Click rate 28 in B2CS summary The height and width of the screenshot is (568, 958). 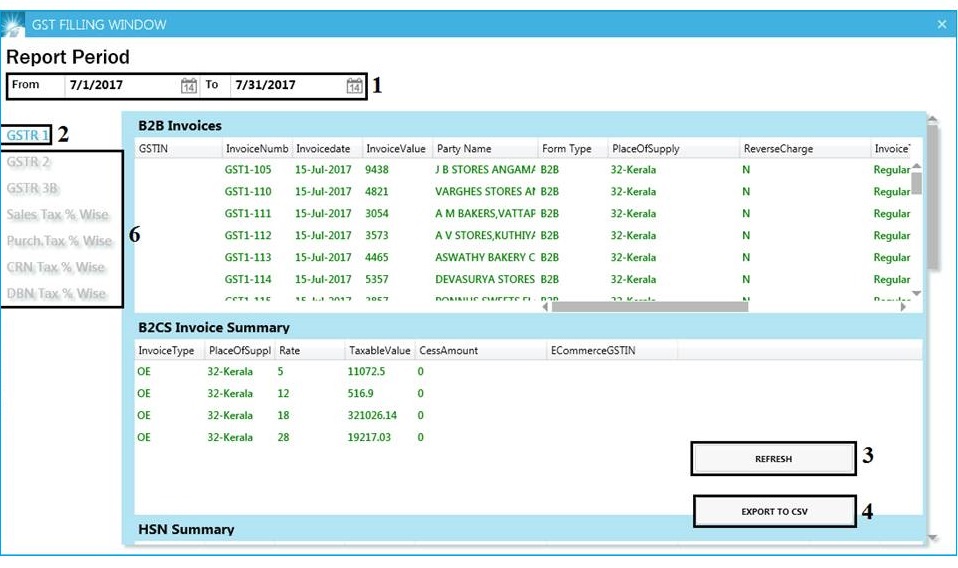point(283,437)
